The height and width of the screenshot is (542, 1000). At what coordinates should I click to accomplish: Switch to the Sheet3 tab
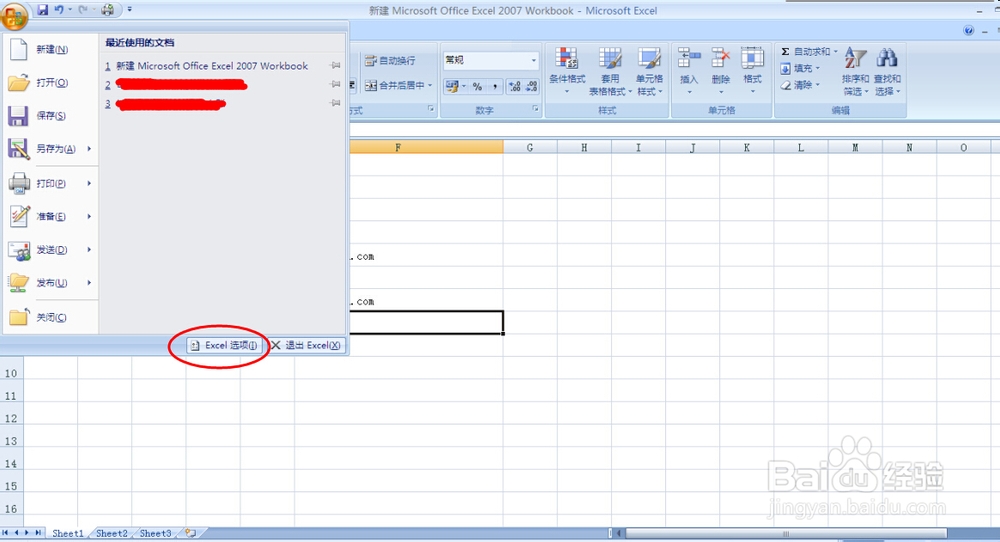(x=156, y=533)
